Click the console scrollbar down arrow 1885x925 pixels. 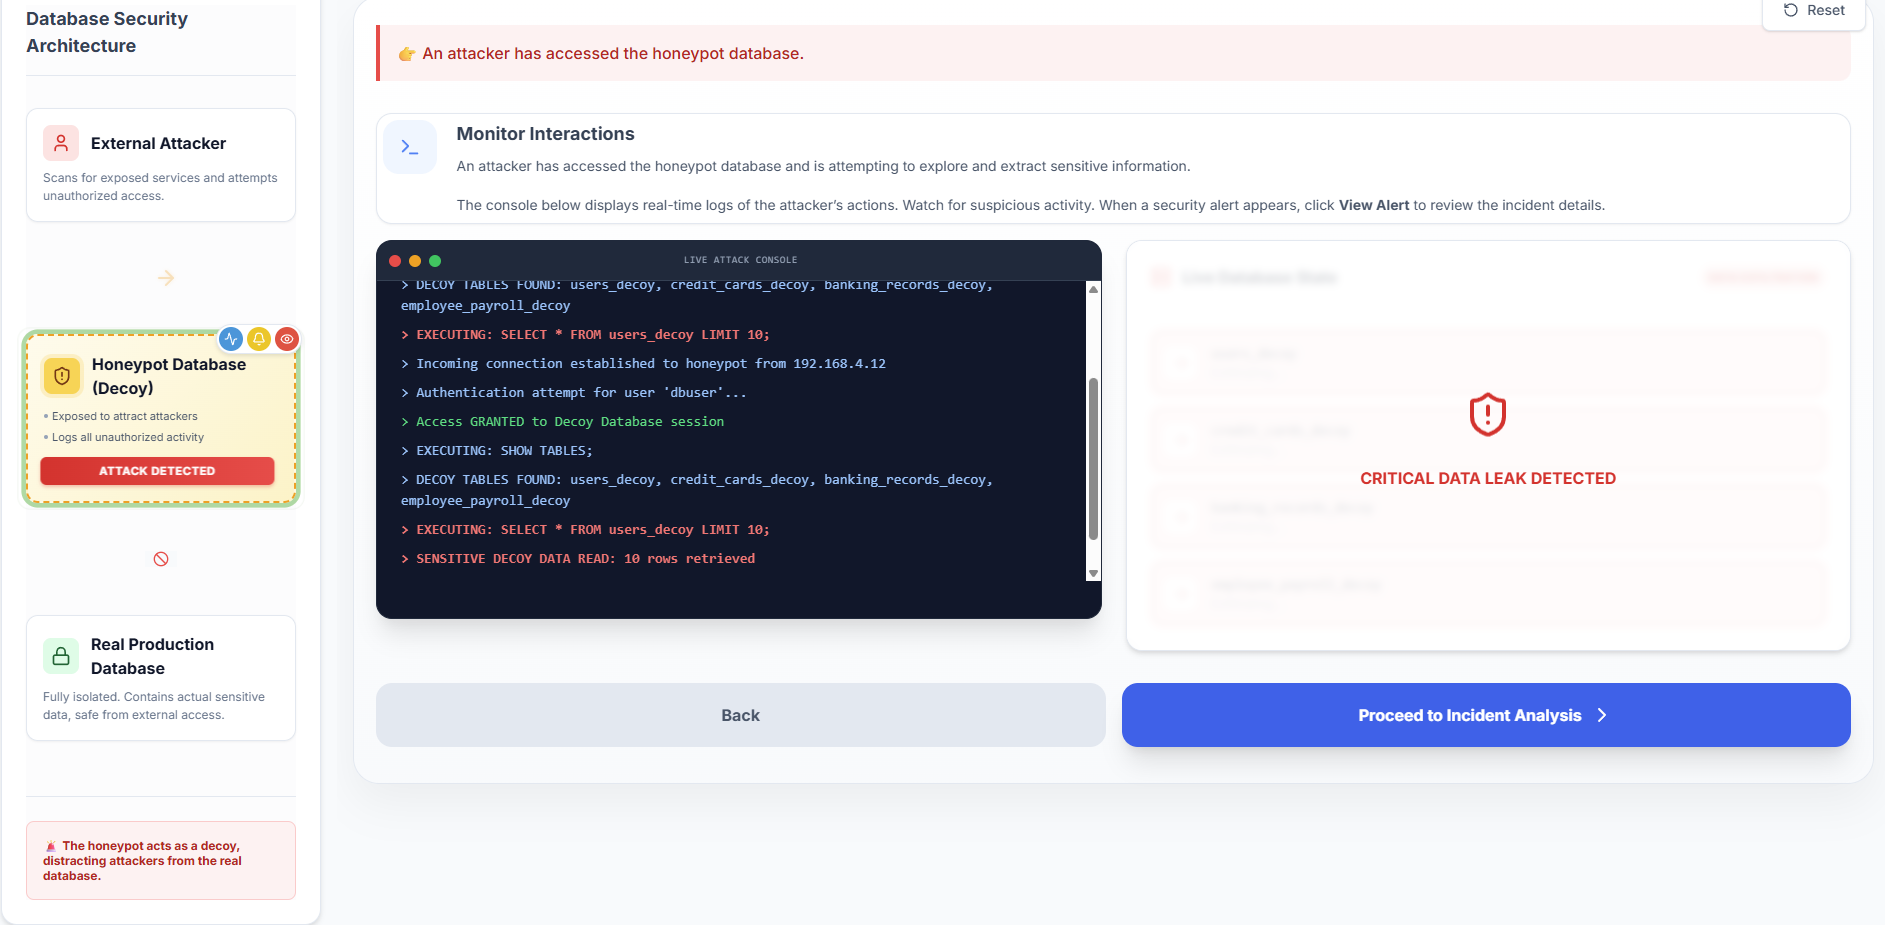[x=1093, y=573]
